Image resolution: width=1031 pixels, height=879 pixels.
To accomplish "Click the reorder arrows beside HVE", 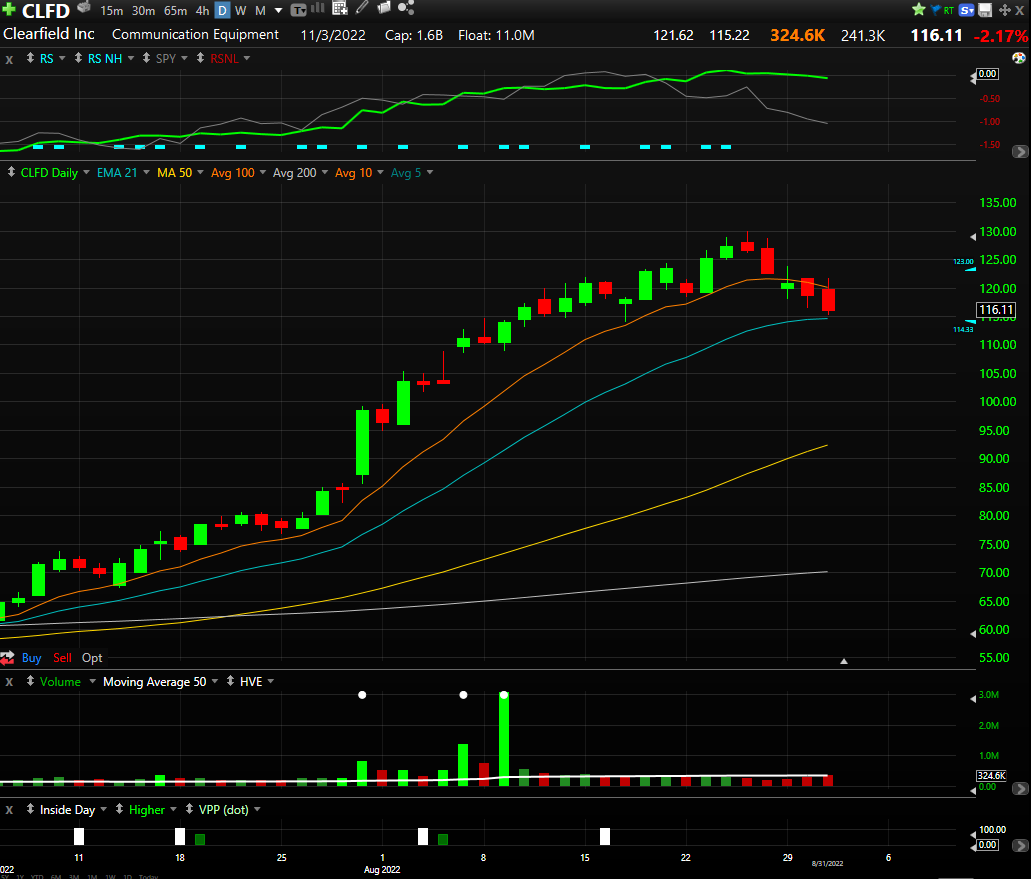I will 230,681.
